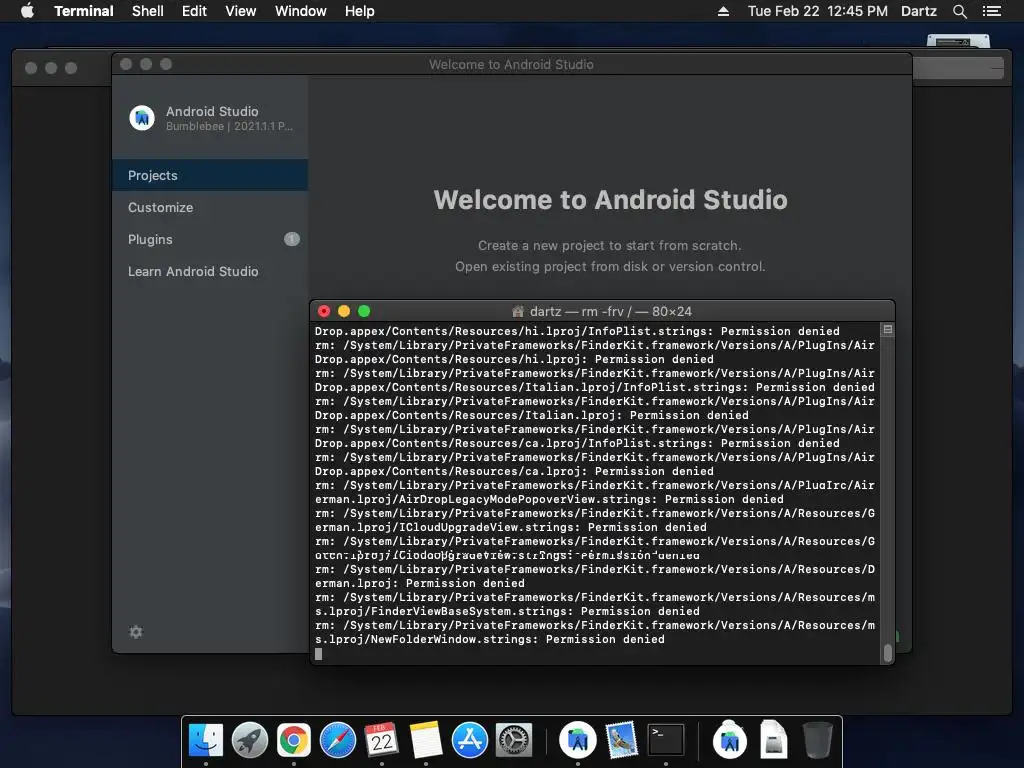1024x768 pixels.
Task: Select Plugins in Android Studio sidebar
Action: tap(210, 239)
